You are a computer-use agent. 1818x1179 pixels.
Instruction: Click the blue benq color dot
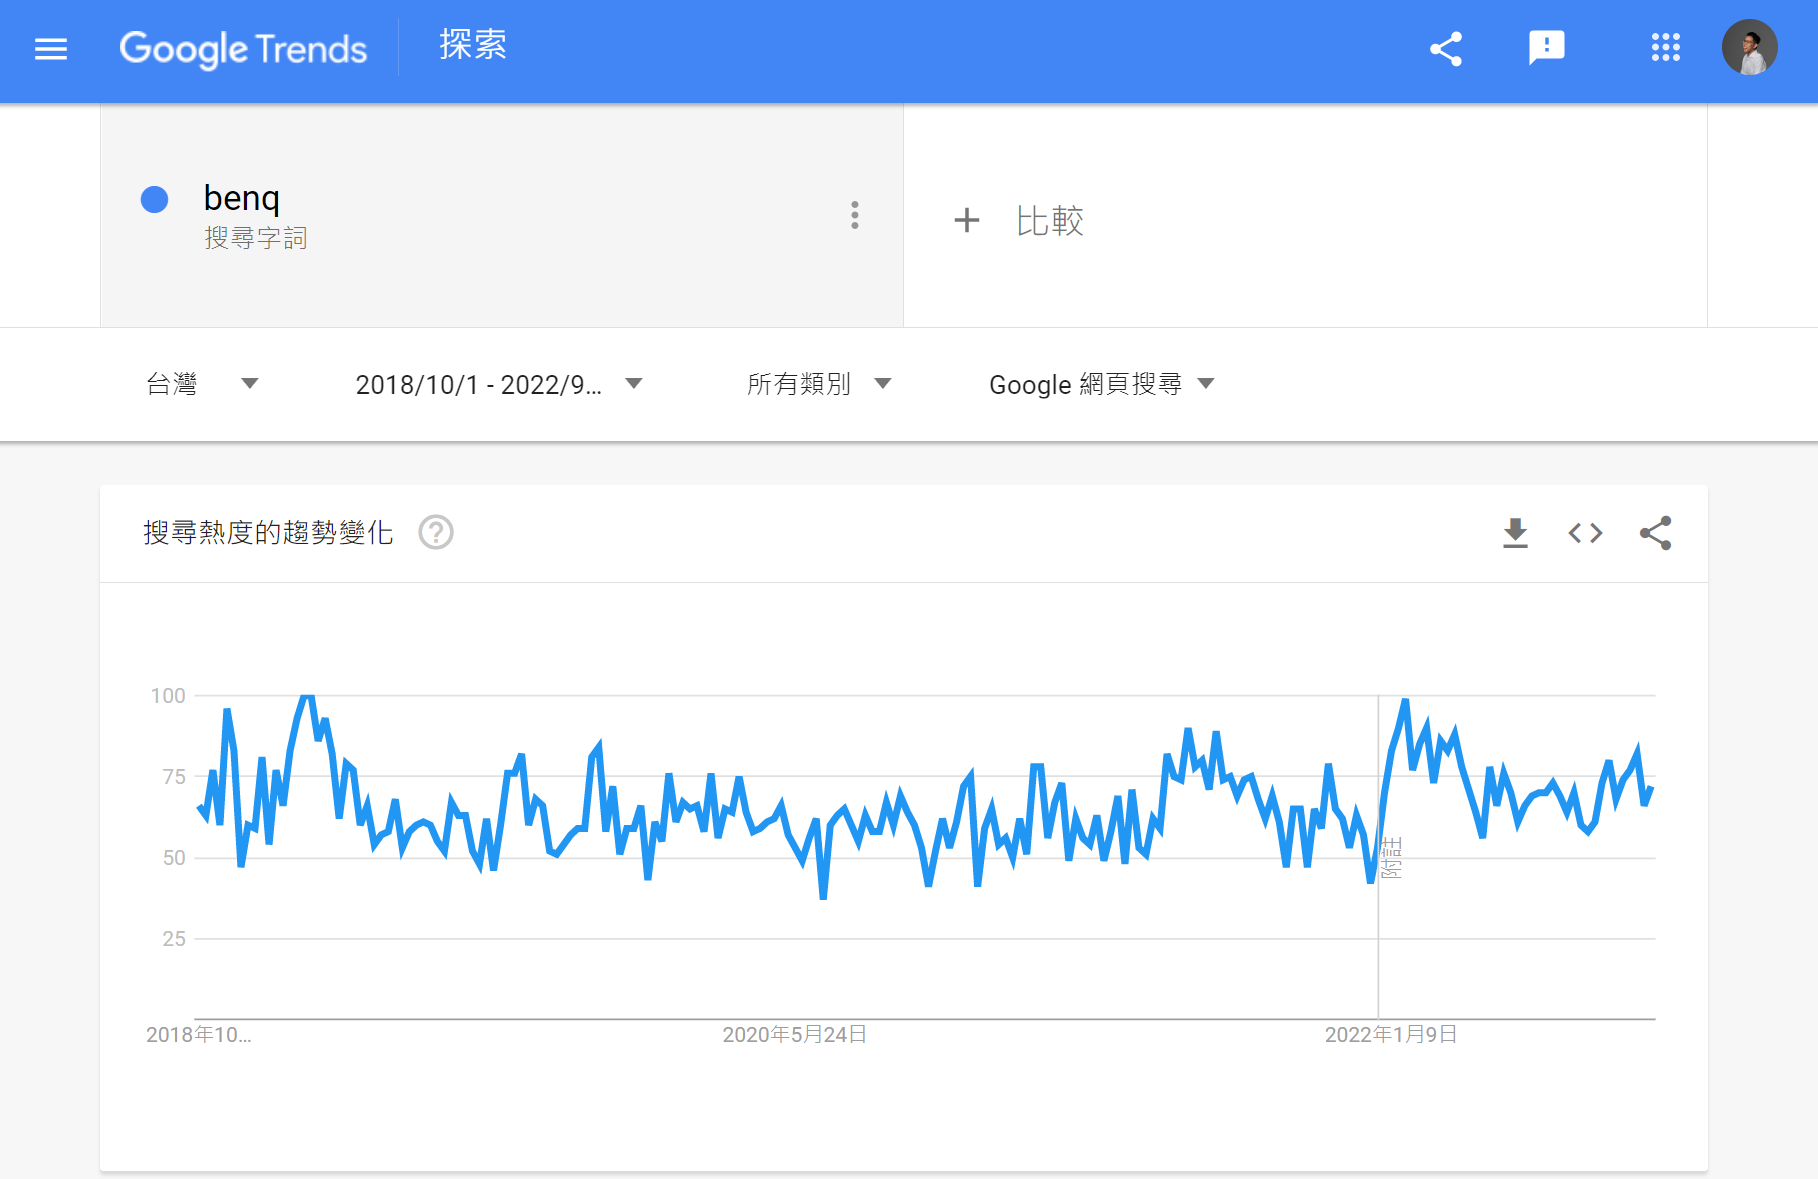point(155,200)
